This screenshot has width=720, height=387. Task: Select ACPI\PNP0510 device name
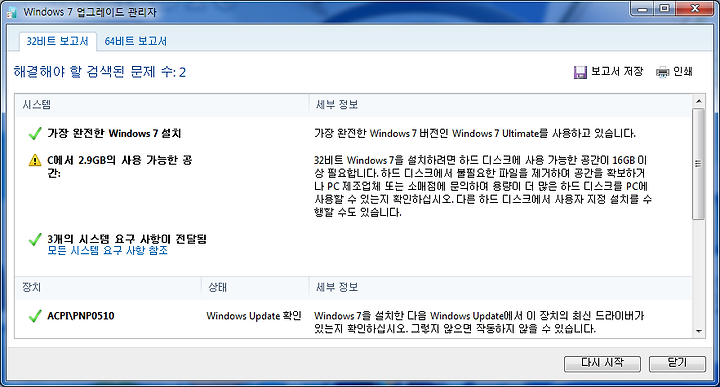pos(81,316)
